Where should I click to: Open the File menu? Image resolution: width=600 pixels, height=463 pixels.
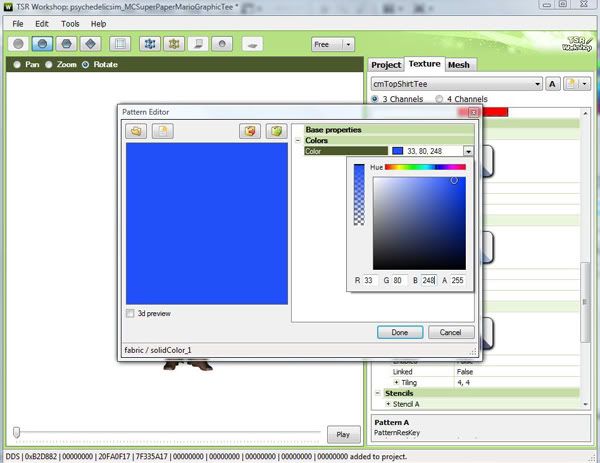click(18, 24)
